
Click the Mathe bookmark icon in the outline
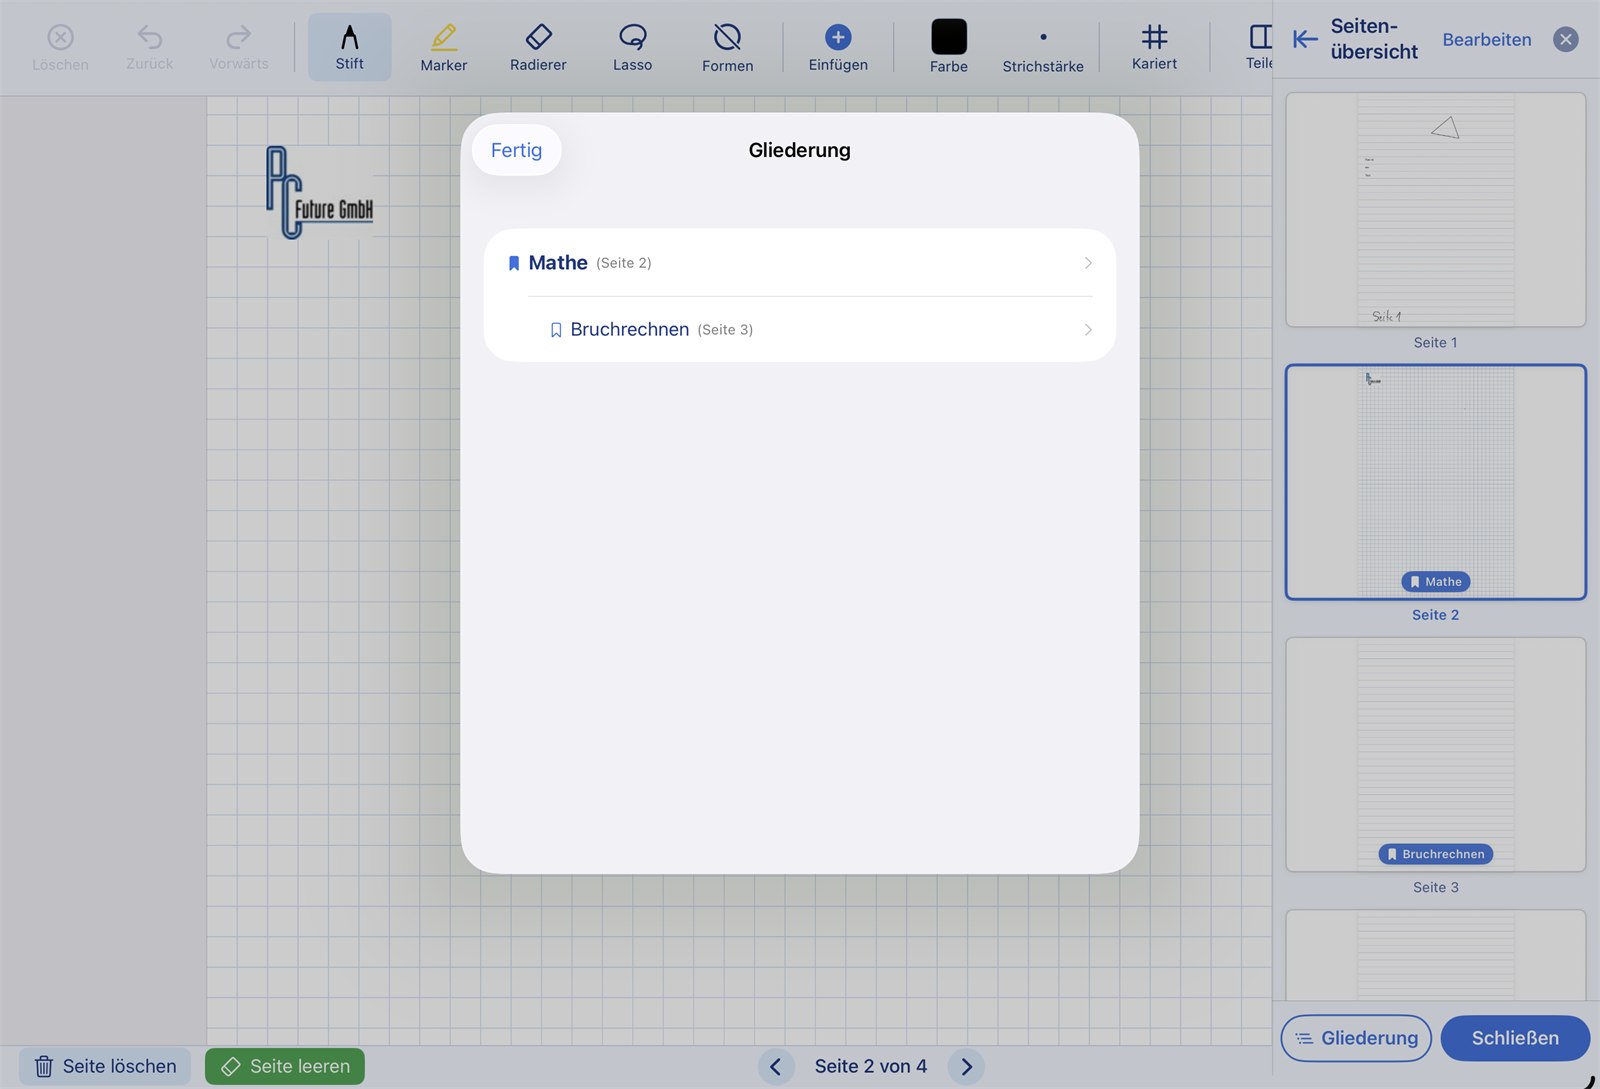coord(514,263)
